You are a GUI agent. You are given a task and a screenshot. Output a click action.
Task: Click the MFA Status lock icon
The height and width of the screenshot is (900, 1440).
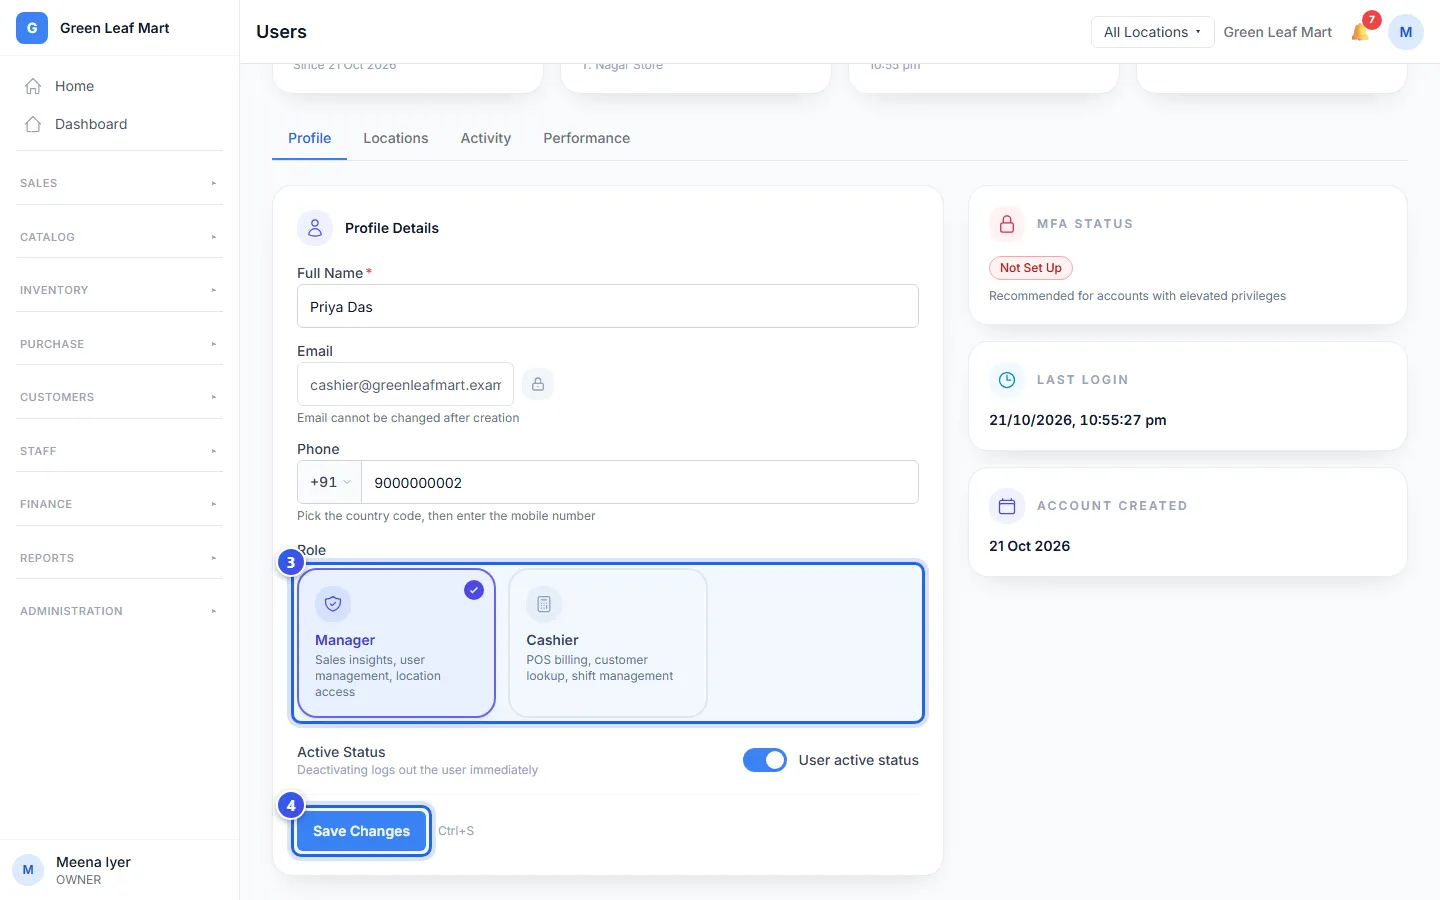pyautogui.click(x=1007, y=224)
